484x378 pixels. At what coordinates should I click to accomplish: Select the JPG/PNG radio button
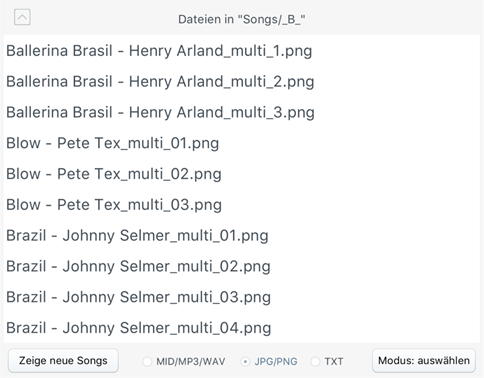pyautogui.click(x=245, y=362)
